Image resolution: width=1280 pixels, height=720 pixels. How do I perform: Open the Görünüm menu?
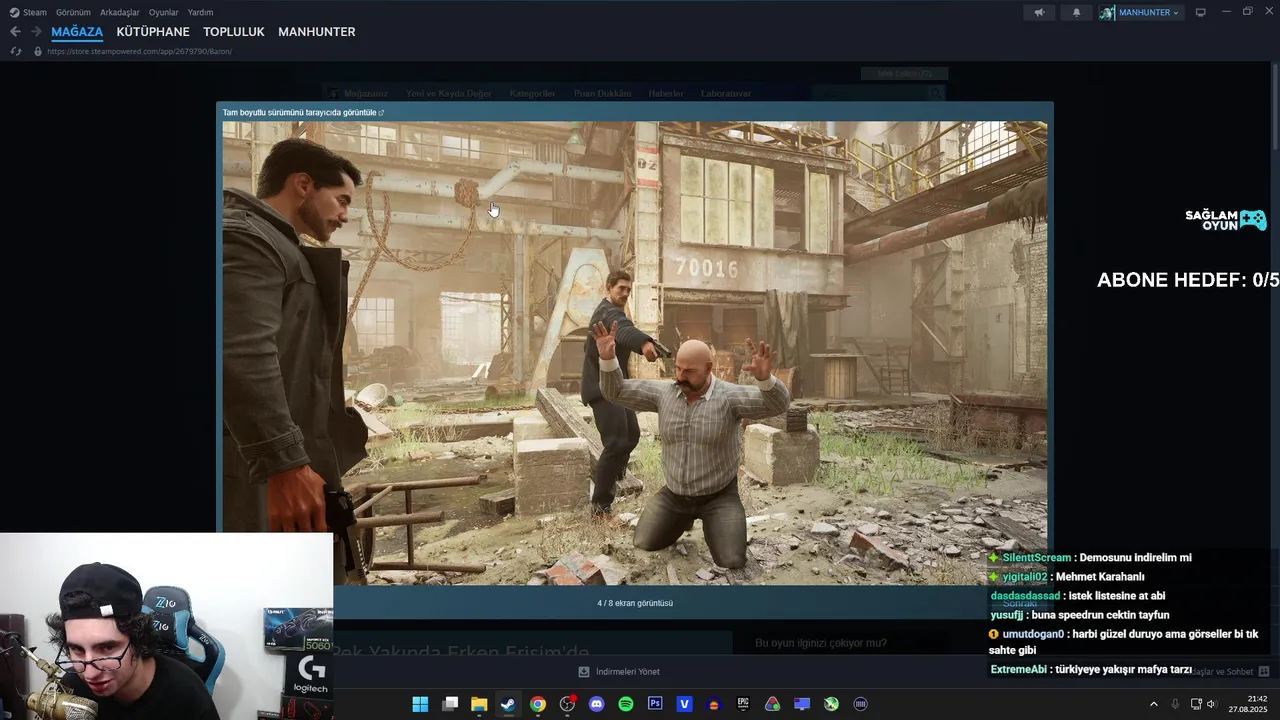[x=73, y=12]
